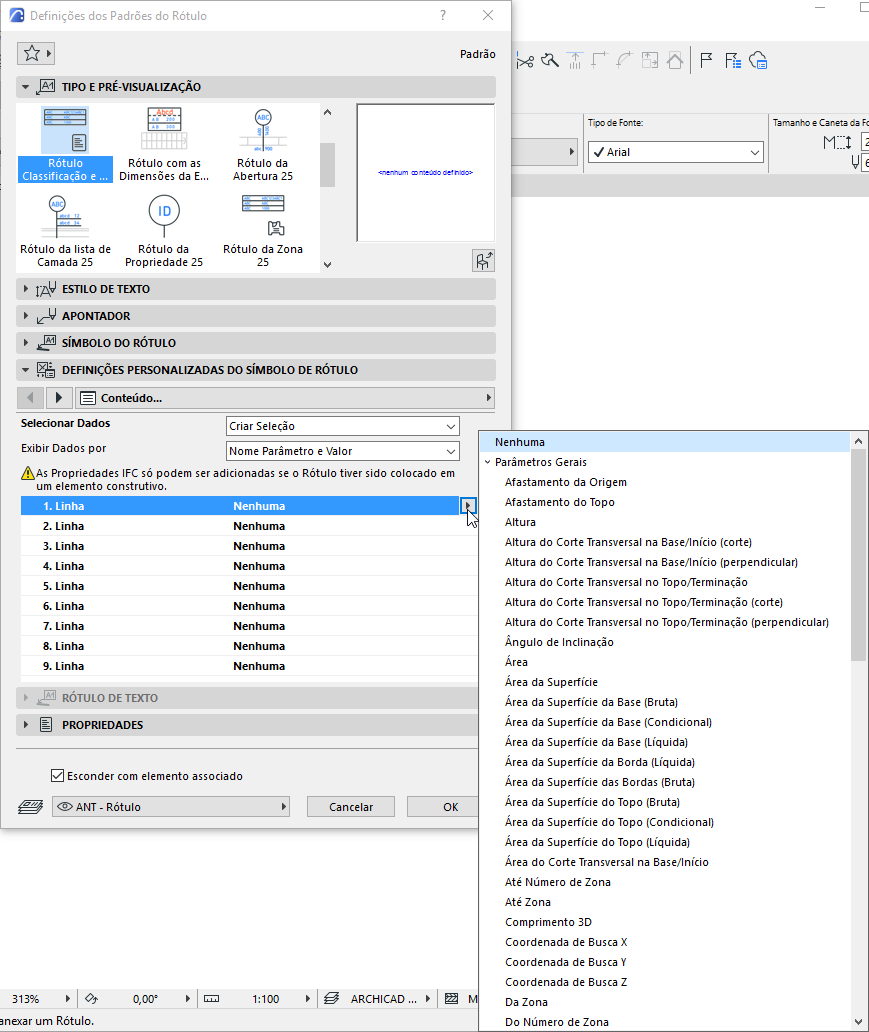
Task: Open the 0,00° orientation popup arrow
Action: [x=188, y=998]
